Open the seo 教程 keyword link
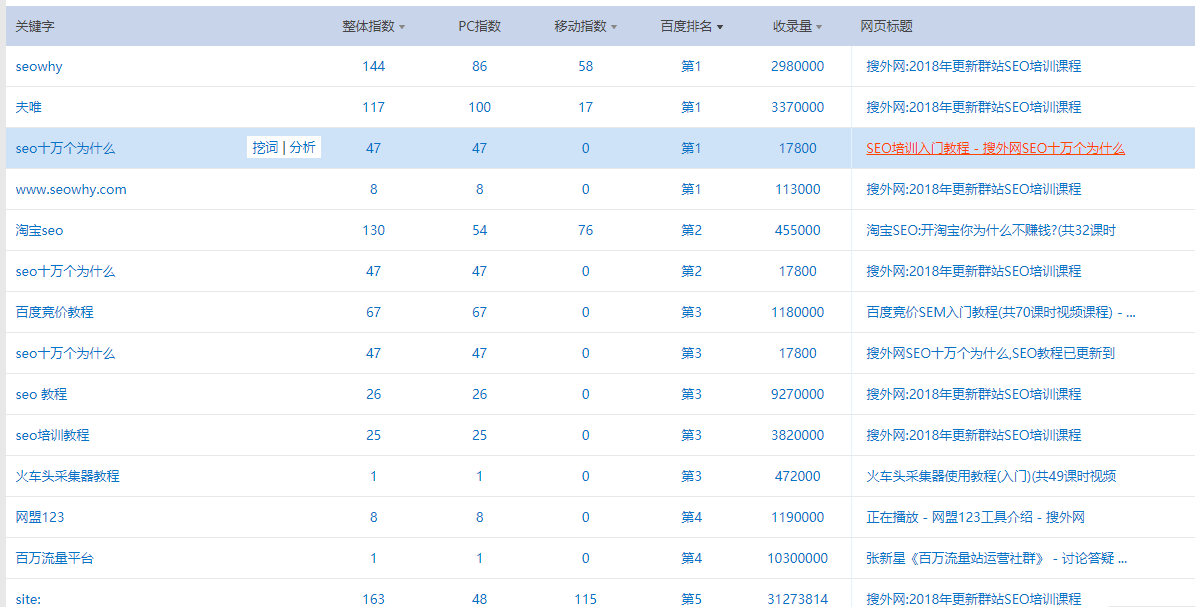The image size is (1195, 607). click(41, 394)
